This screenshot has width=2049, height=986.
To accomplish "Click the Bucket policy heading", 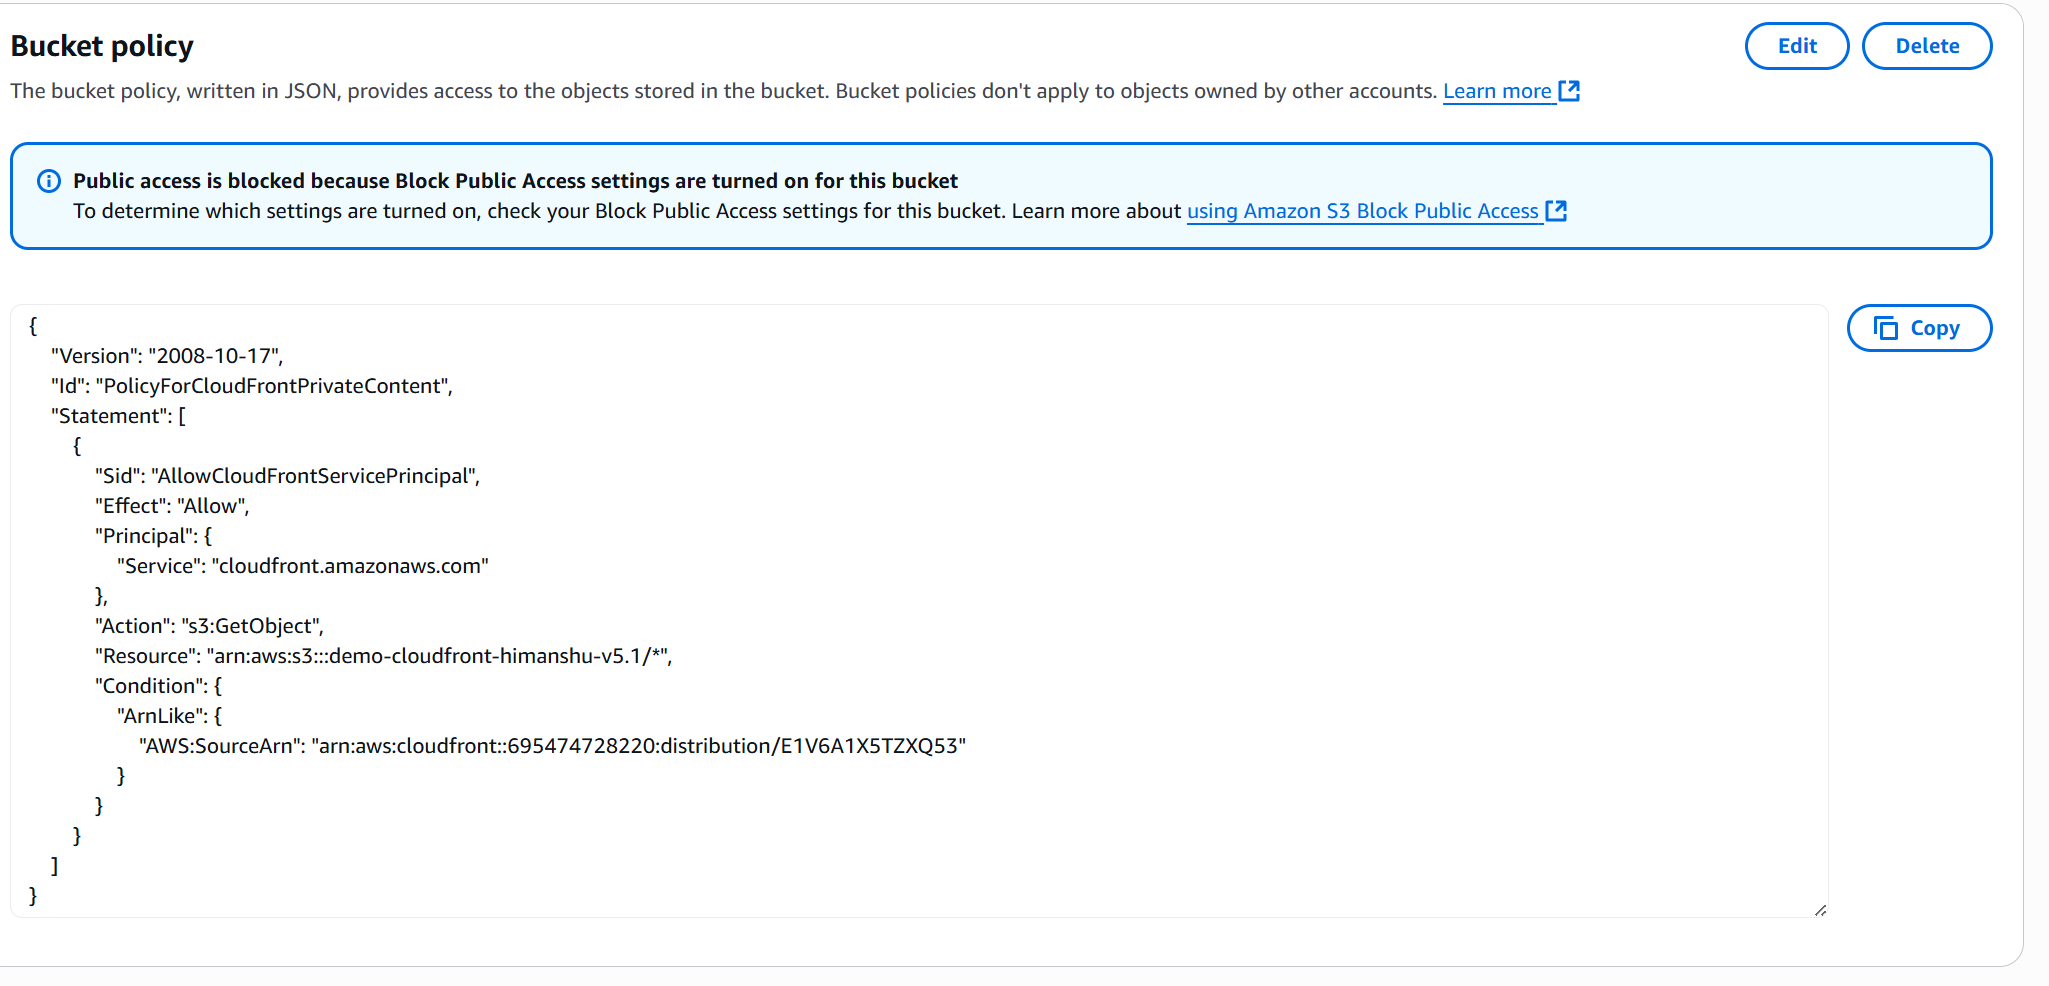I will tap(102, 46).
